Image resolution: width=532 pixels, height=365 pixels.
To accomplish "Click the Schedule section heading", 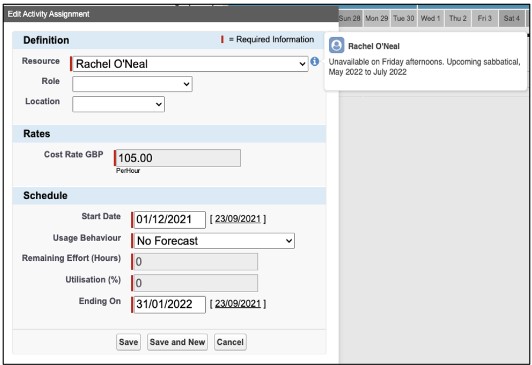I will pyautogui.click(x=45, y=195).
